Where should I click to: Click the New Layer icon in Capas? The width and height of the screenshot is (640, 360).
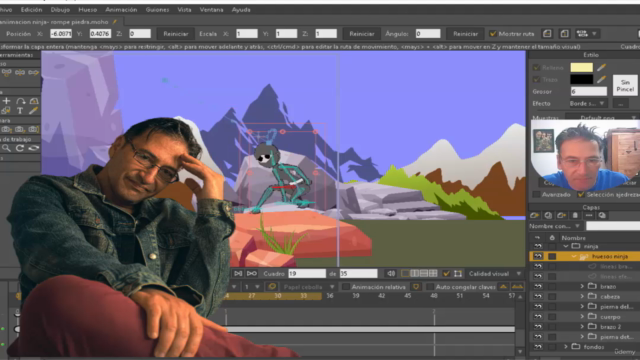534,215
